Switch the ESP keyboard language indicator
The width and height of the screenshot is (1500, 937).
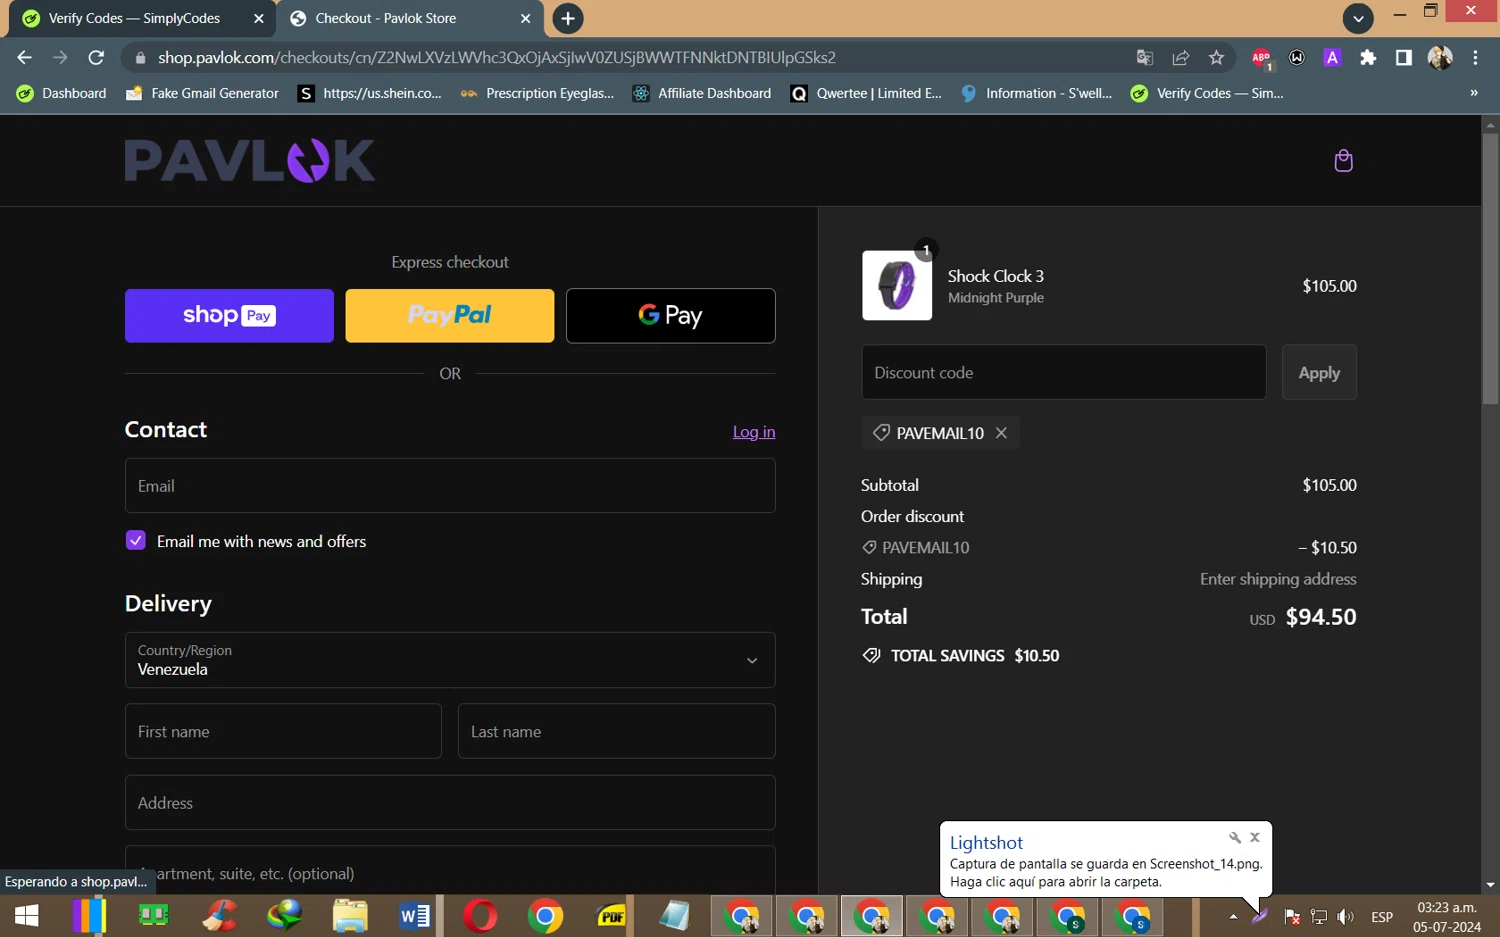tap(1382, 916)
